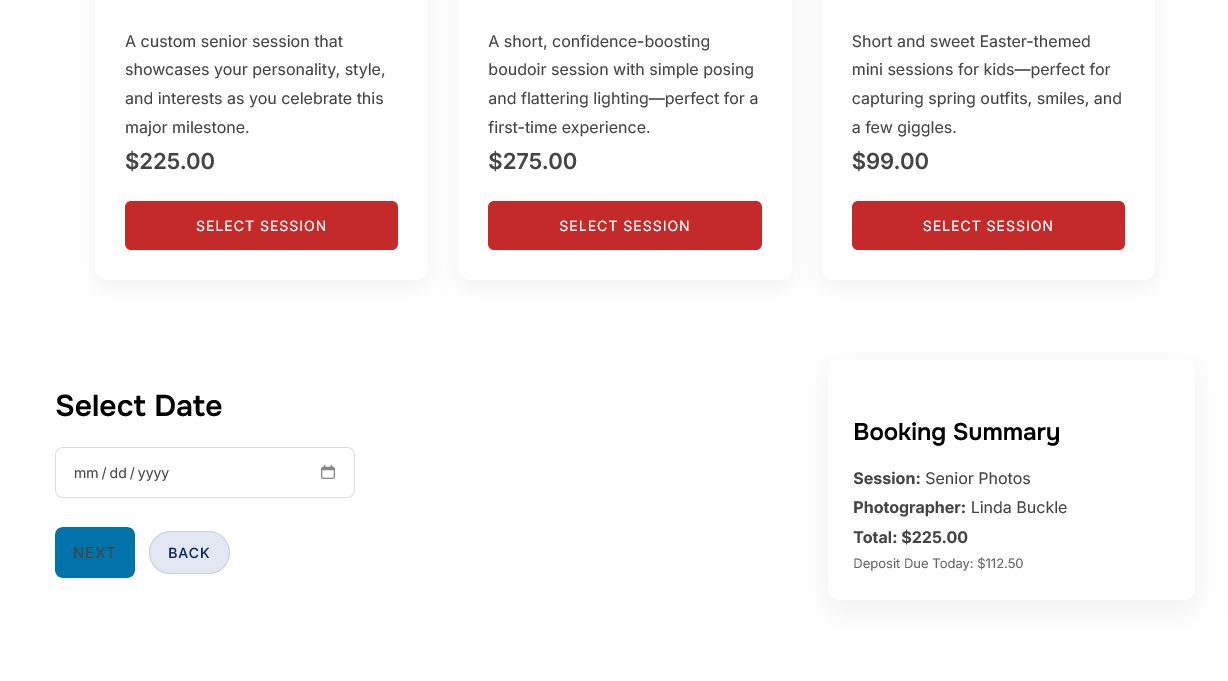This screenshot has width=1228, height=681.
Task: Click the $225.00 session price
Action: pos(170,162)
